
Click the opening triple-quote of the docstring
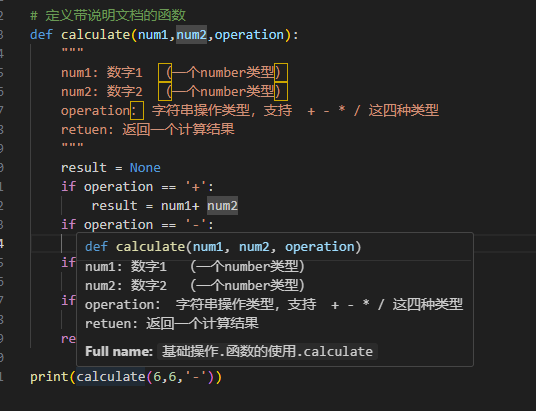[72, 51]
